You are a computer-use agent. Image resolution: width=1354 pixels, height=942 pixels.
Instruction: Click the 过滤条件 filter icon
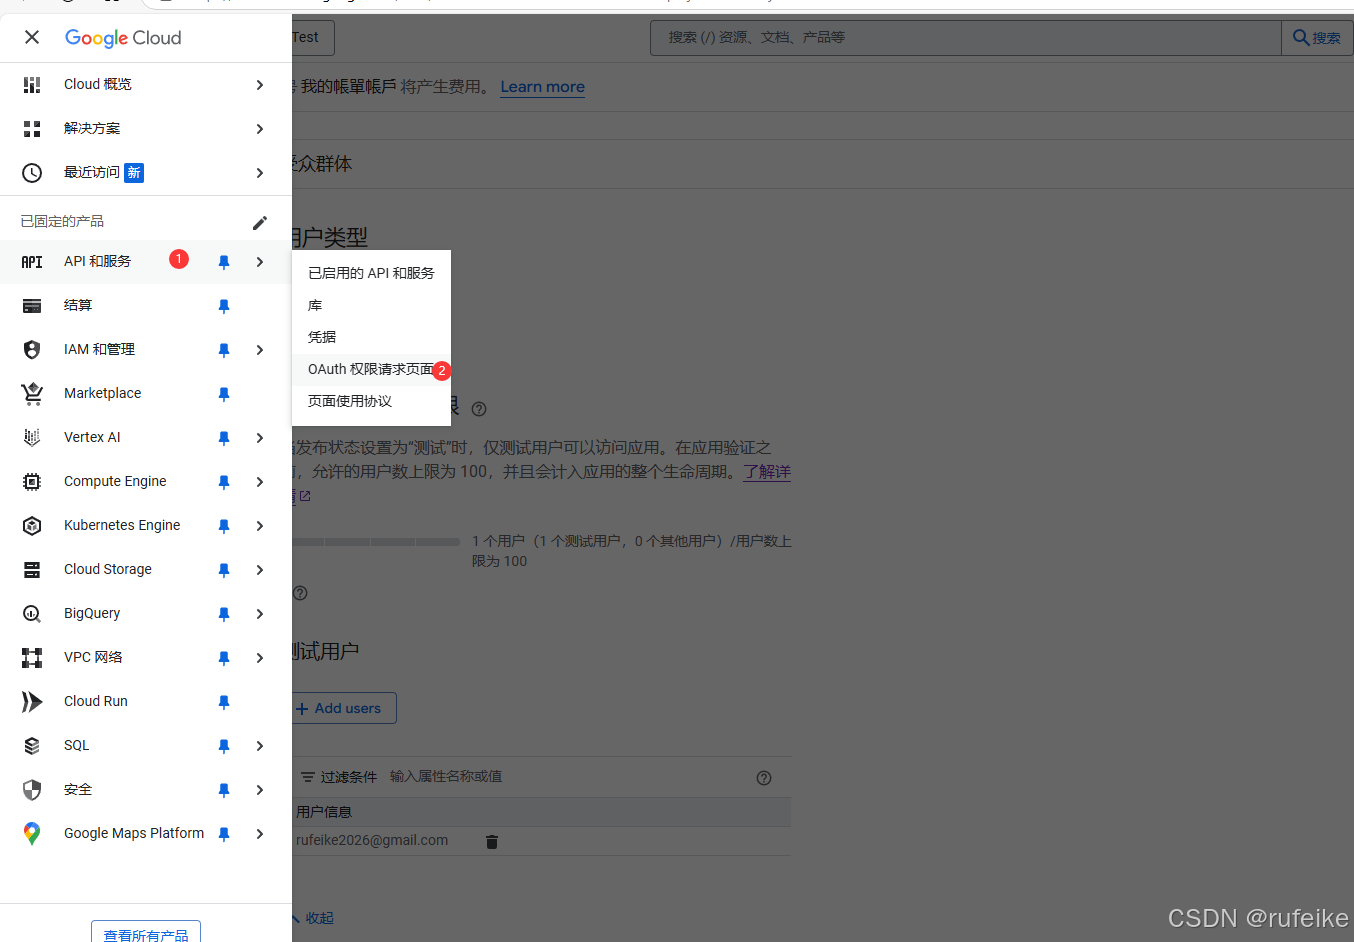pos(308,777)
